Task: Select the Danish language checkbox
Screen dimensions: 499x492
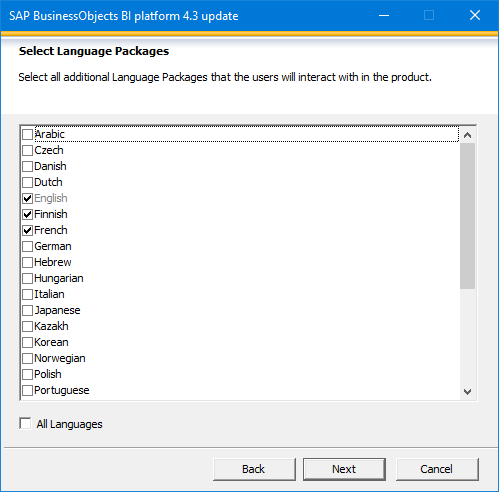Action: (x=27, y=166)
